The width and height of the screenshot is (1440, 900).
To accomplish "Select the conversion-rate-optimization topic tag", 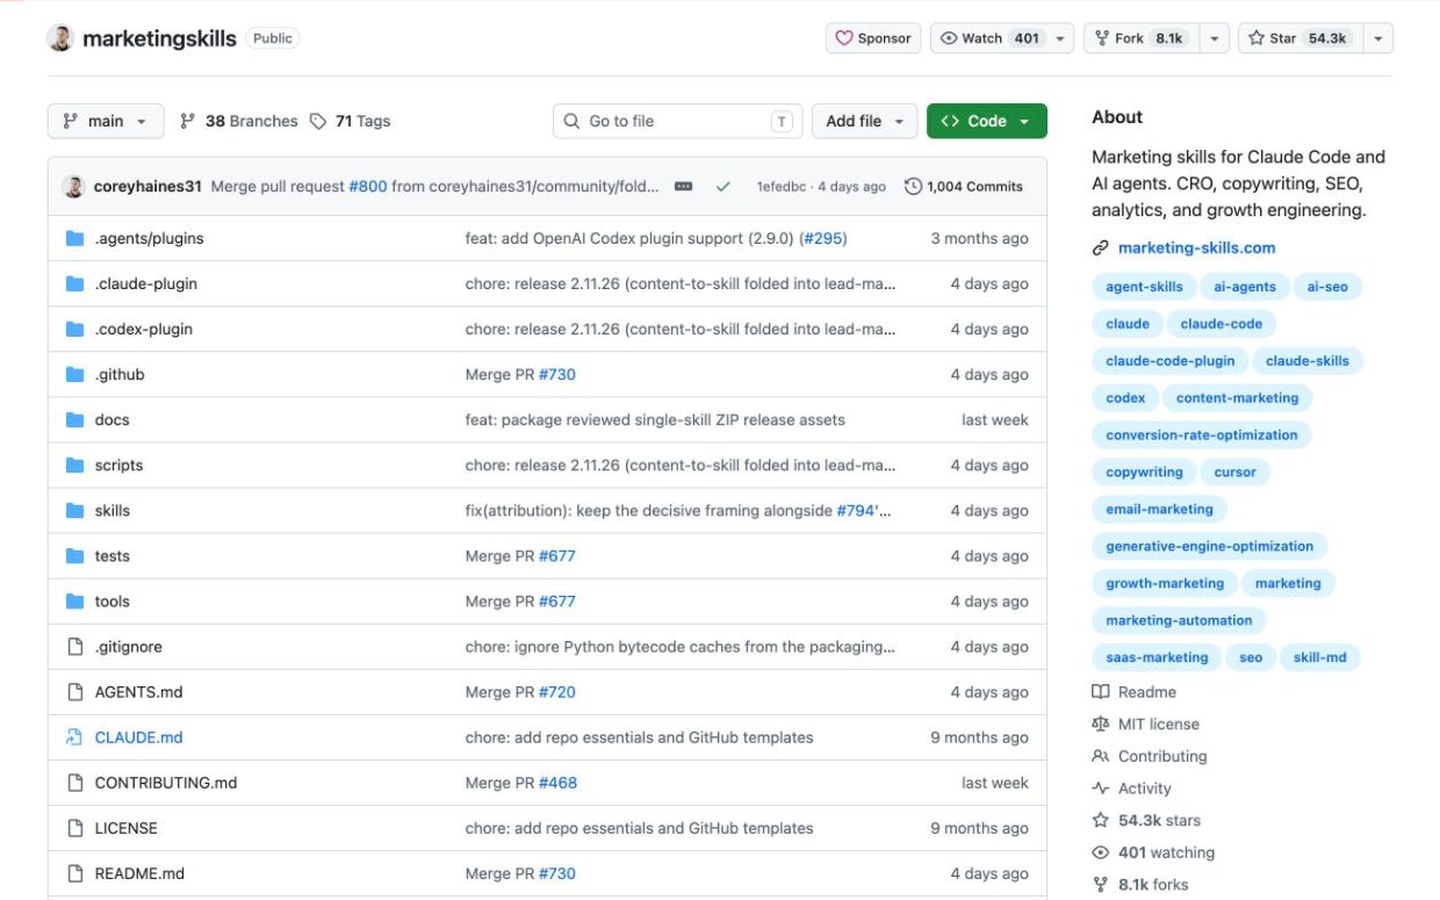I will (1201, 435).
